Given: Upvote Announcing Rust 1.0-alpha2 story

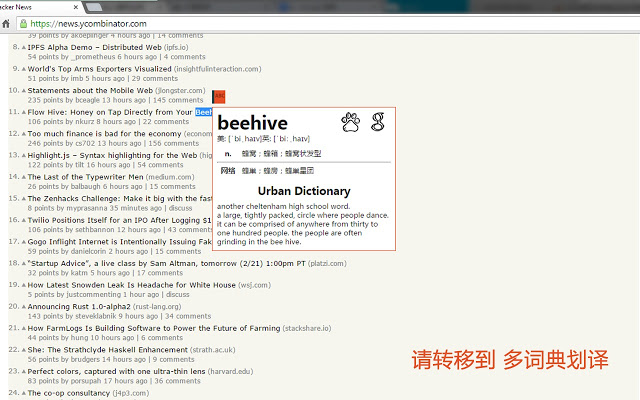Looking at the screenshot, I should point(24,307).
